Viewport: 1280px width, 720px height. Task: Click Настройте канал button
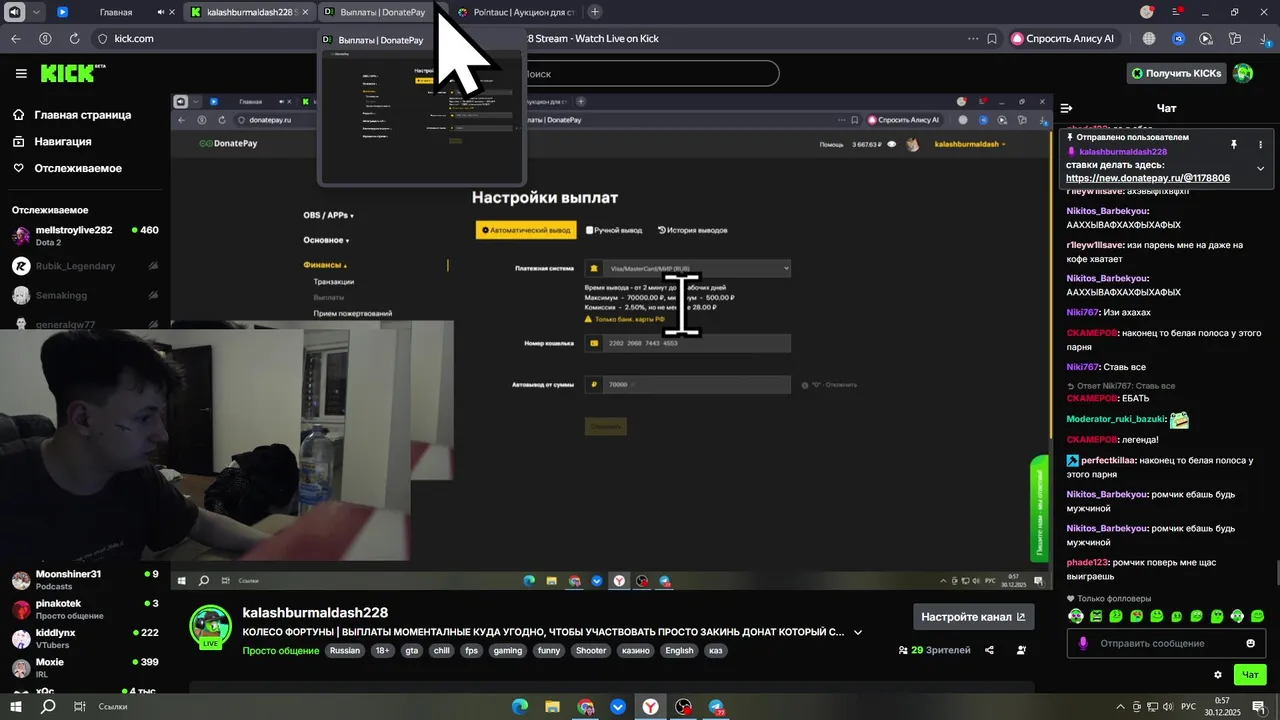pyautogui.click(x=973, y=617)
